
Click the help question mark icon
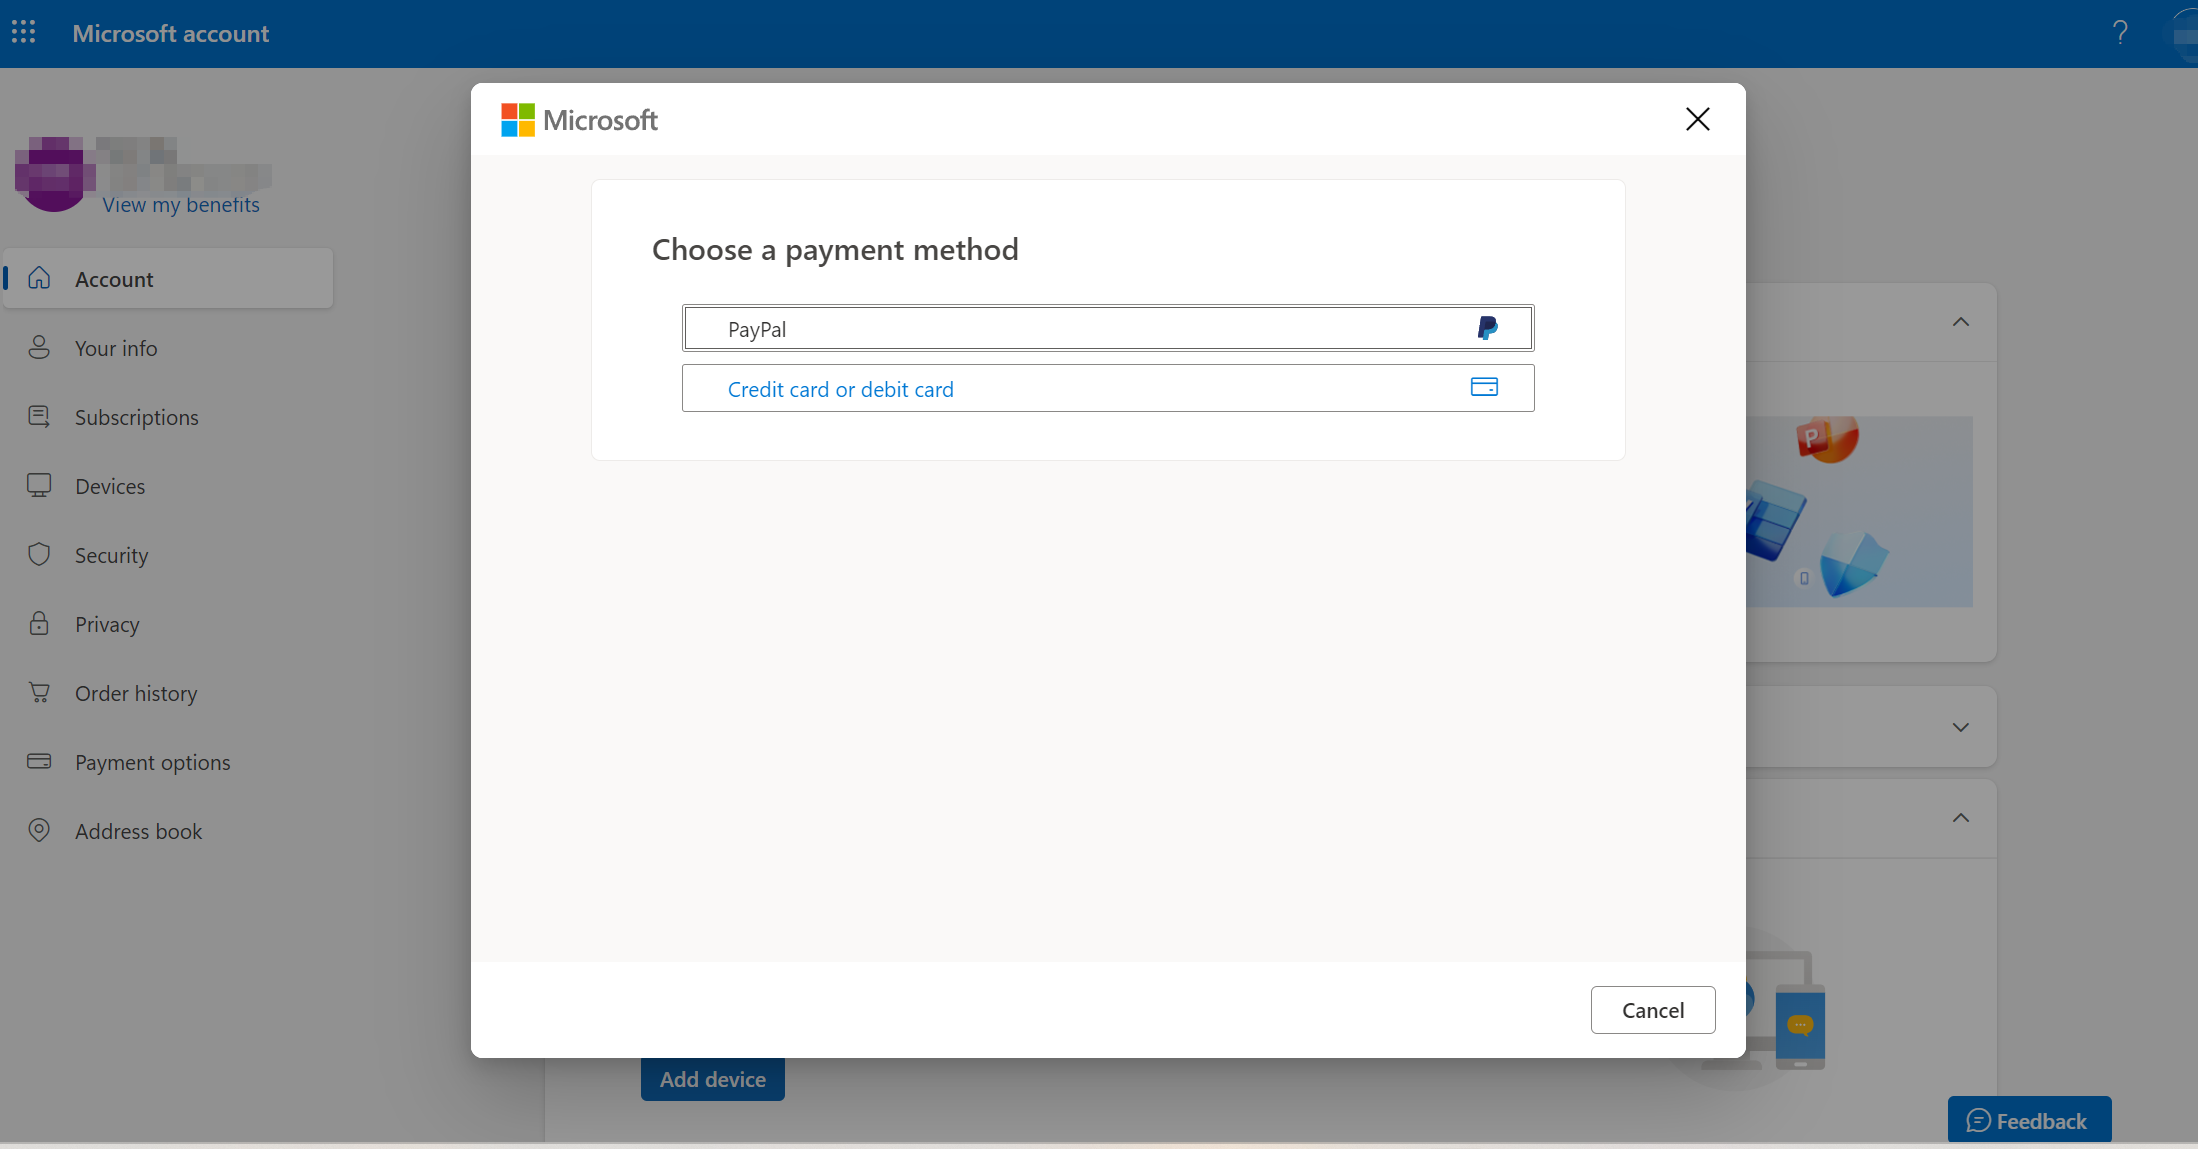(2119, 33)
